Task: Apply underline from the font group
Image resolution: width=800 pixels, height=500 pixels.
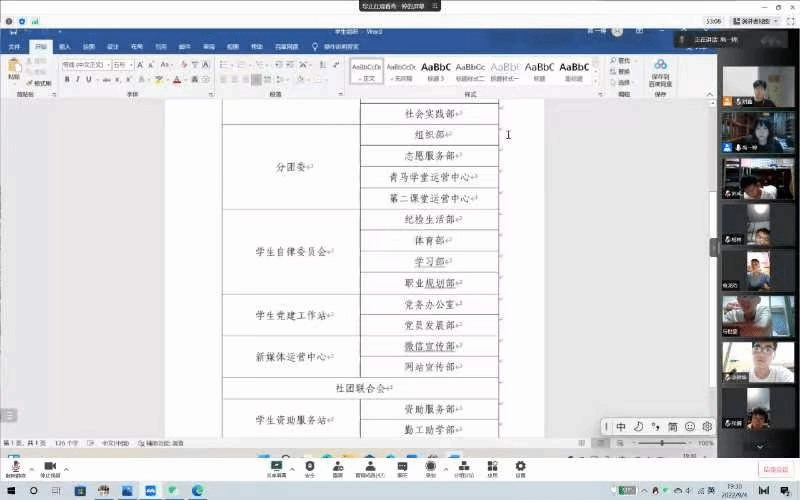Action: click(87, 80)
